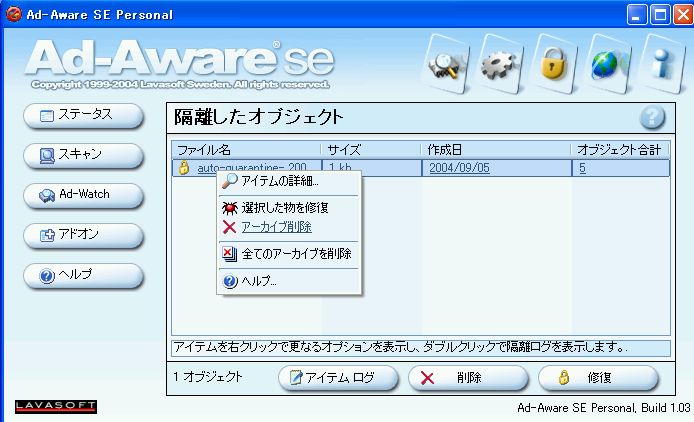Screen dimensions: 694x422
Task: Open スキャン in the sidebar
Action: [84, 156]
